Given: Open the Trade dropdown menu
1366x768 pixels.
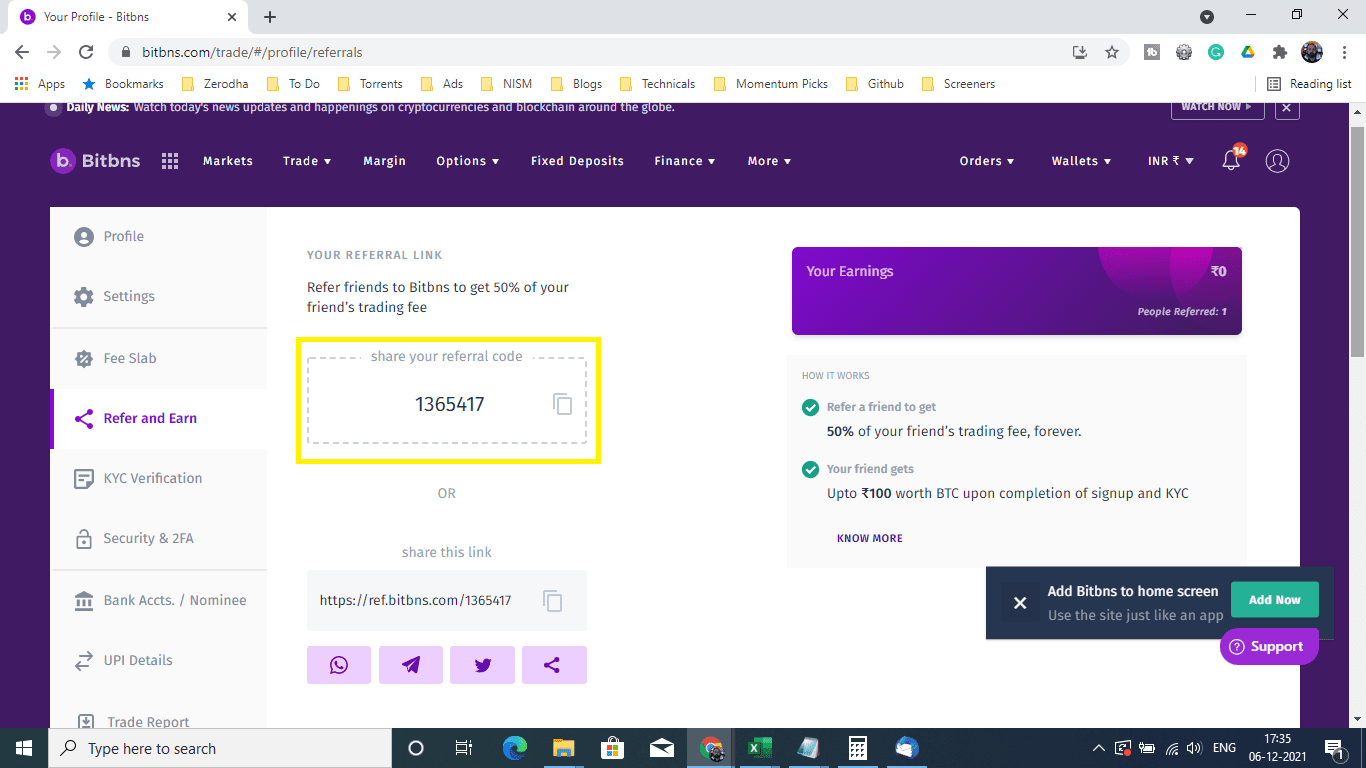Looking at the screenshot, I should click(x=307, y=160).
